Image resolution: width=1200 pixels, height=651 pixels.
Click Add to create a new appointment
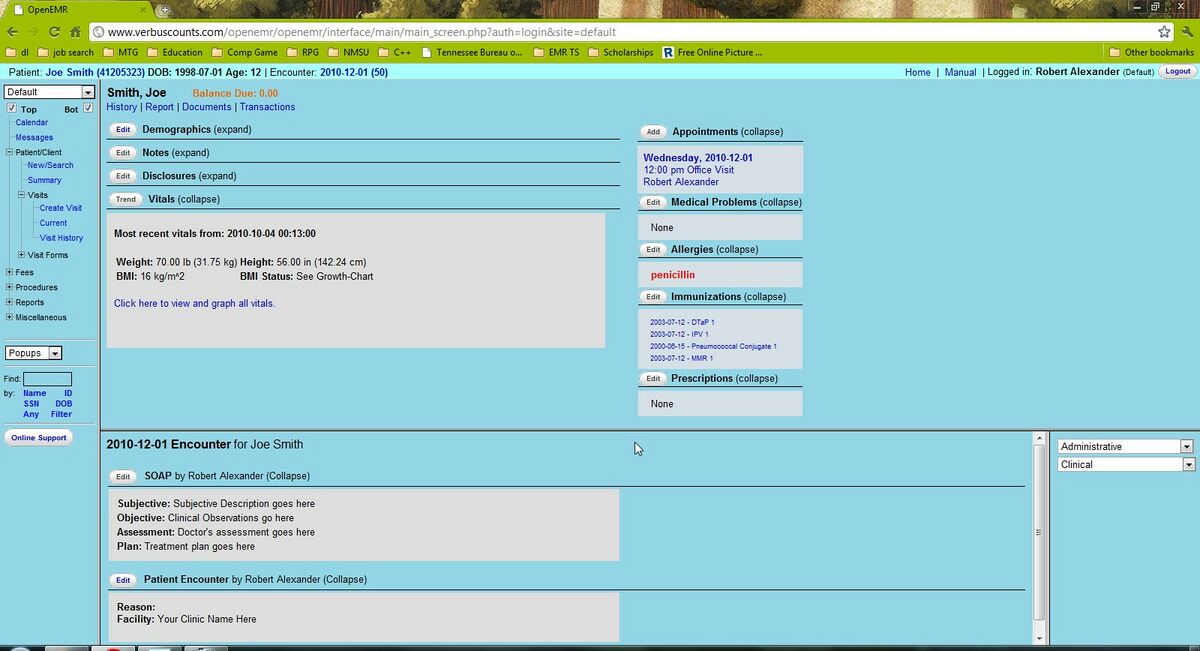[652, 131]
